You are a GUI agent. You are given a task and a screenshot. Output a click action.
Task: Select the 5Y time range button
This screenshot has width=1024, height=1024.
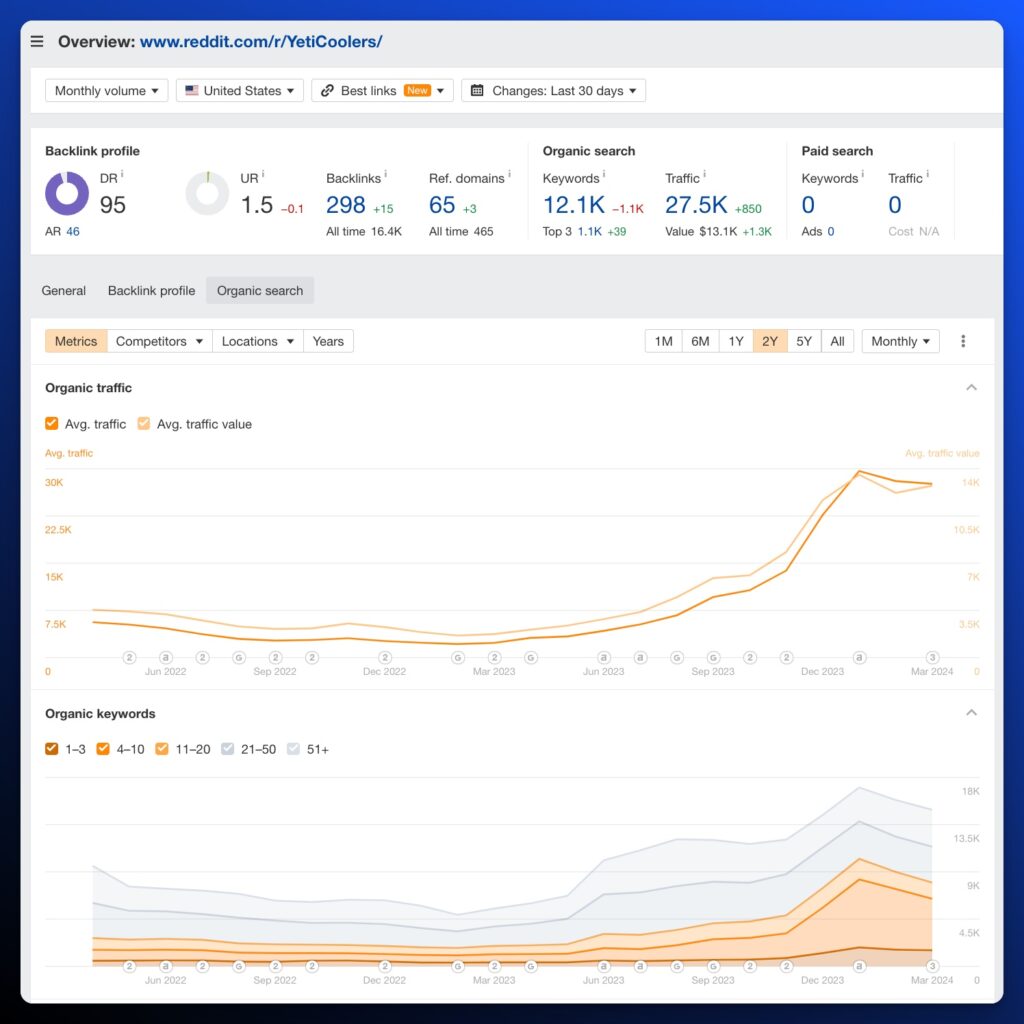804,341
